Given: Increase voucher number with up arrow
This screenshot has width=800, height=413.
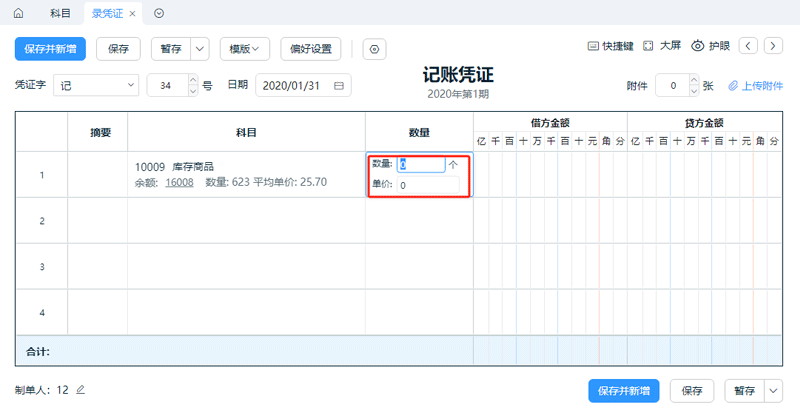Looking at the screenshot, I should click(193, 80).
